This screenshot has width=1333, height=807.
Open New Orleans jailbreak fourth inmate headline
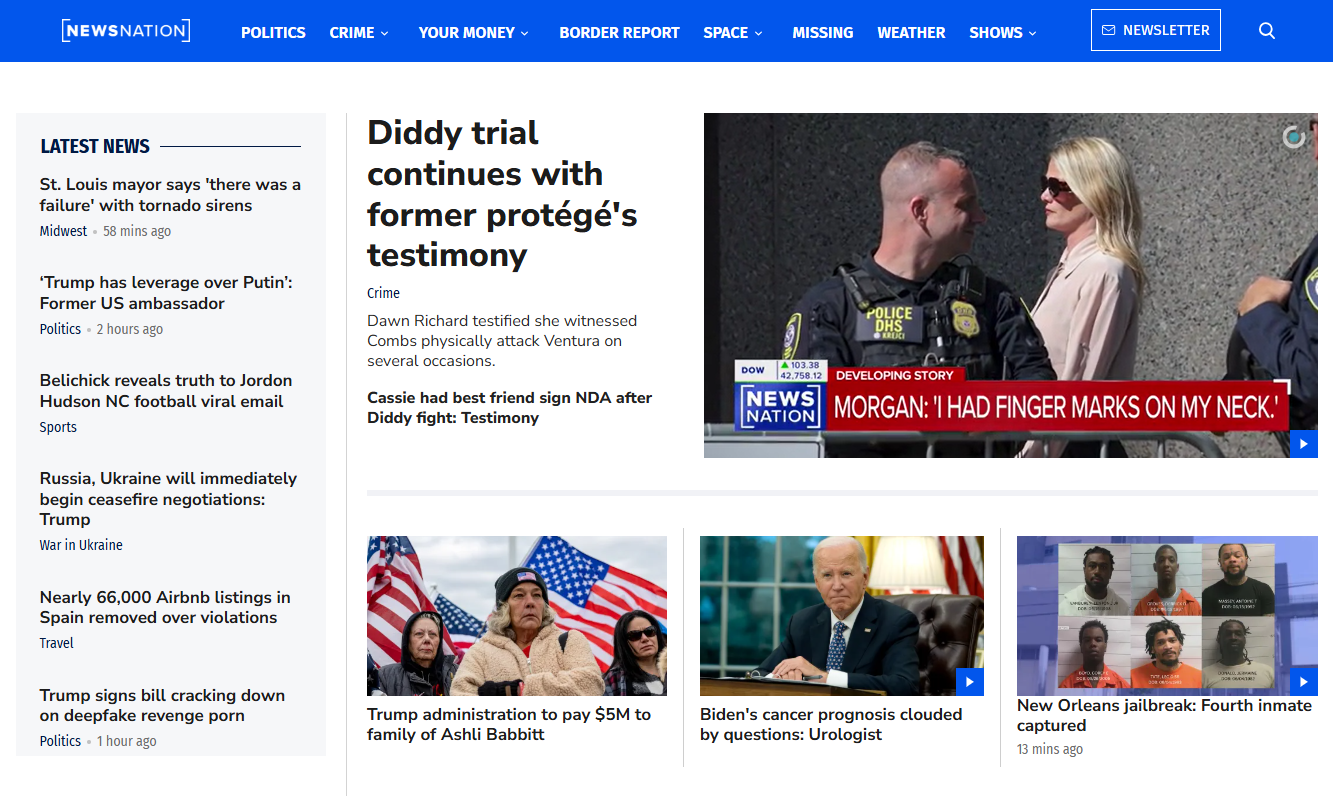pos(1164,715)
